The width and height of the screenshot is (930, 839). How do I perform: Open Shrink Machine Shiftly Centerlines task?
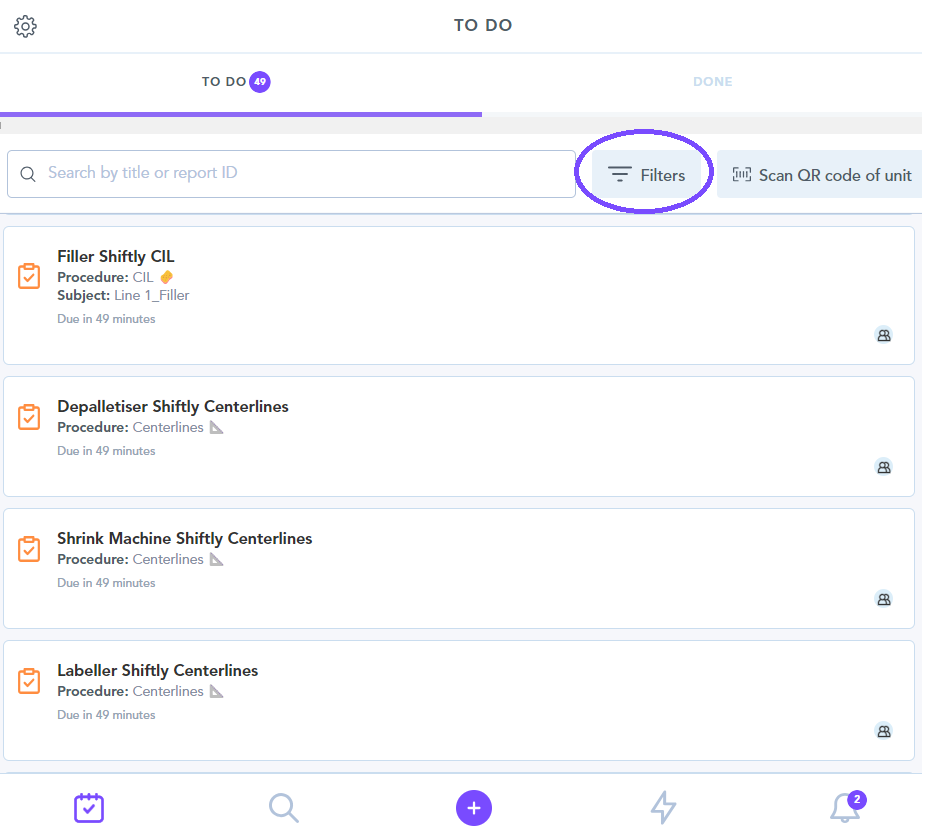pyautogui.click(x=185, y=539)
